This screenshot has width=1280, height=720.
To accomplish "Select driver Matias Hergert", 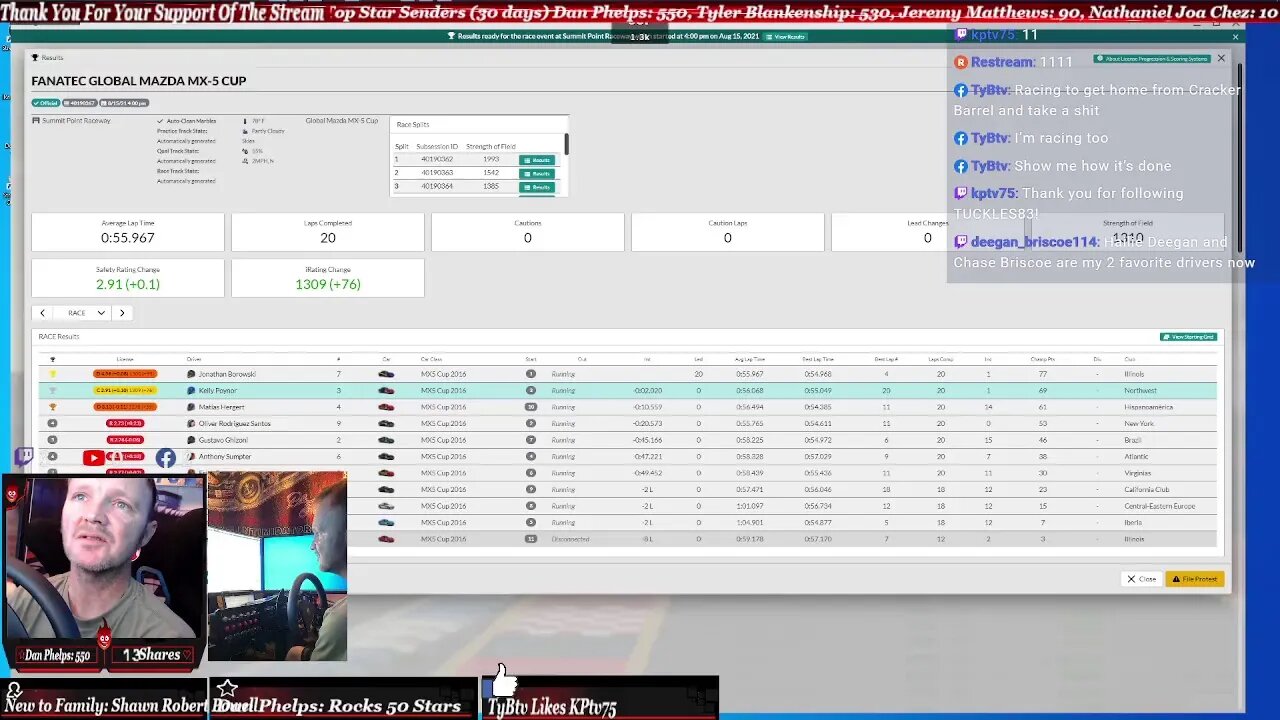I will pyautogui.click(x=222, y=407).
